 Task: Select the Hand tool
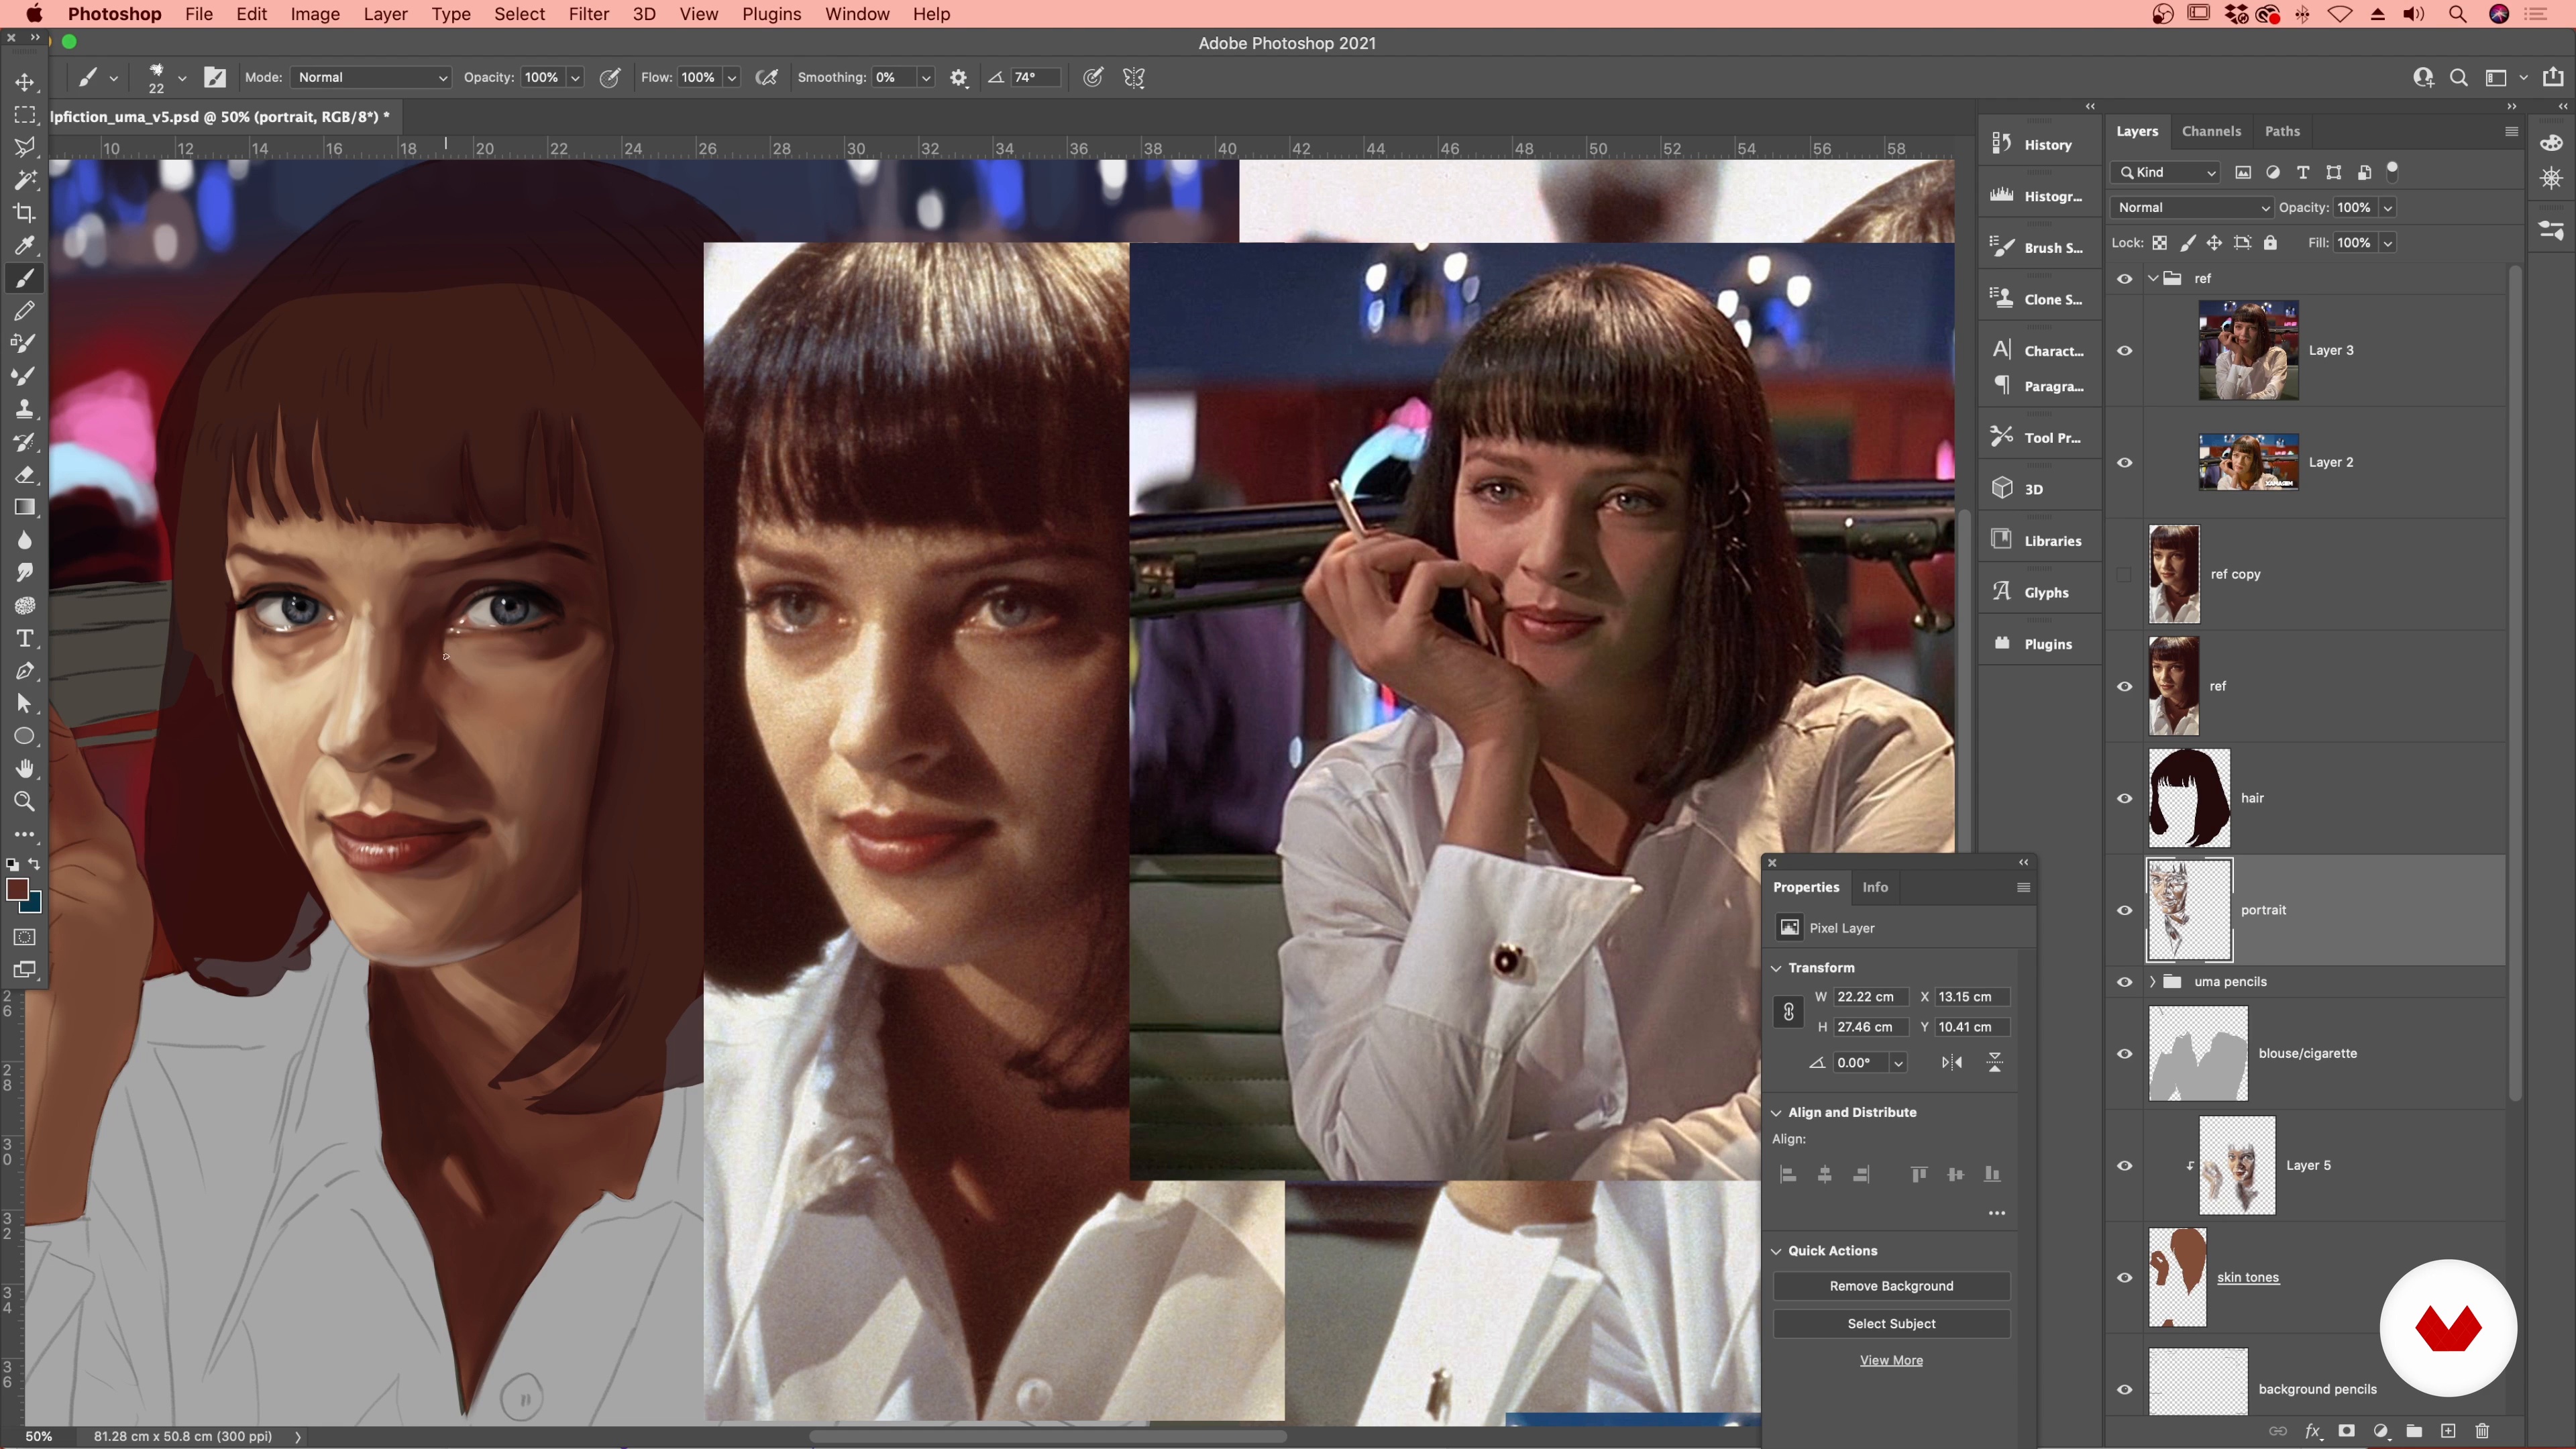click(x=24, y=769)
